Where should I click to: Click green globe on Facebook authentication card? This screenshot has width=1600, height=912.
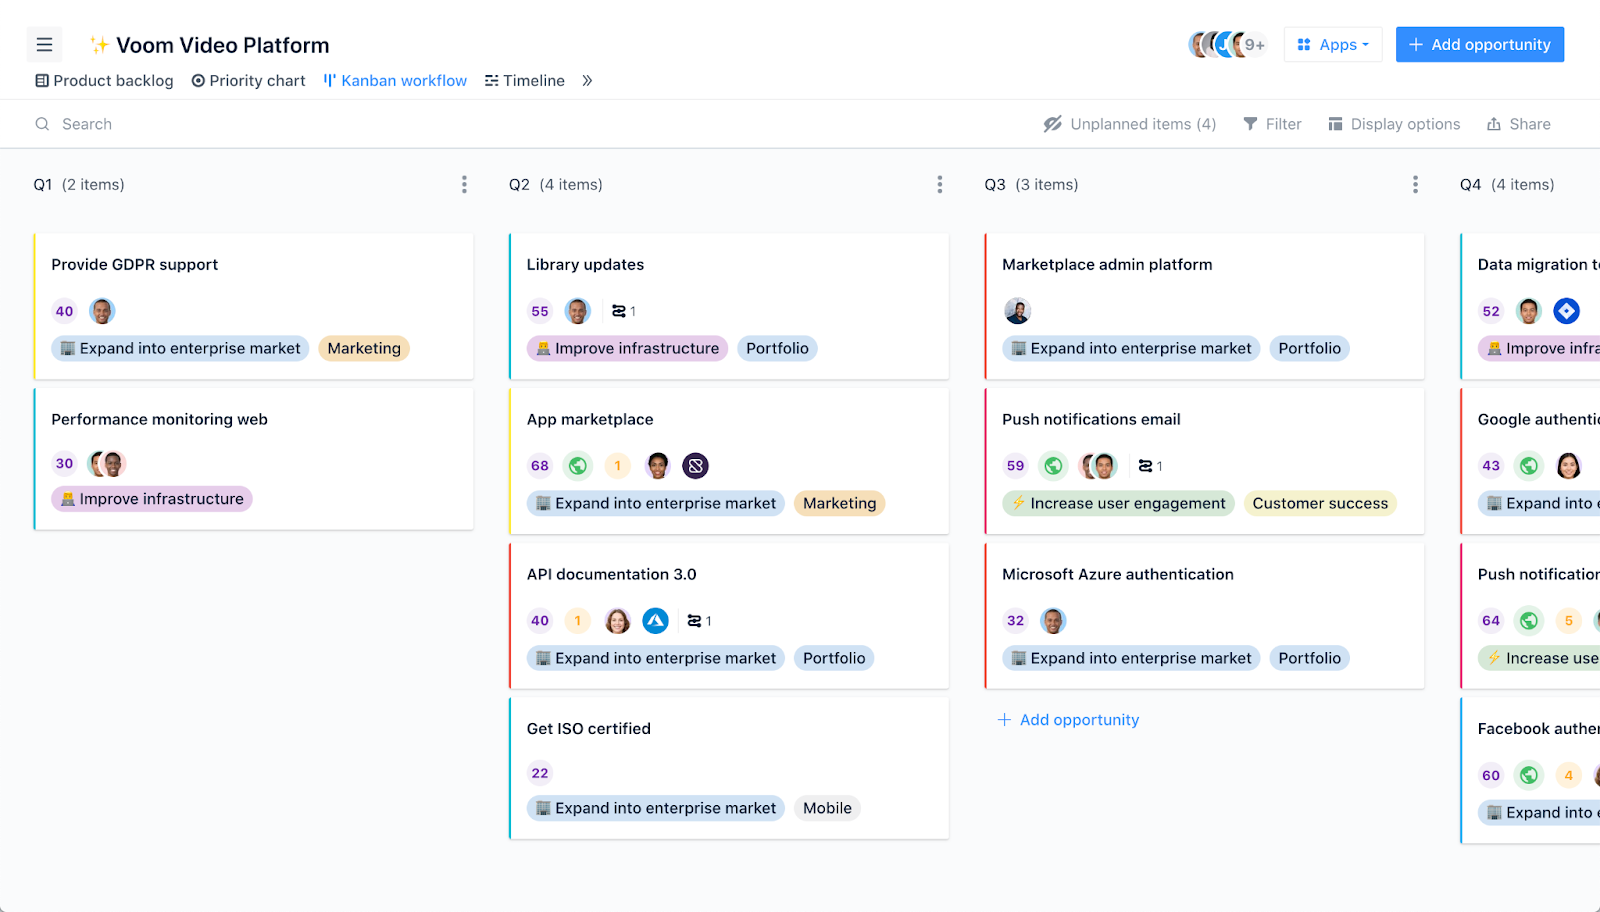point(1529,775)
